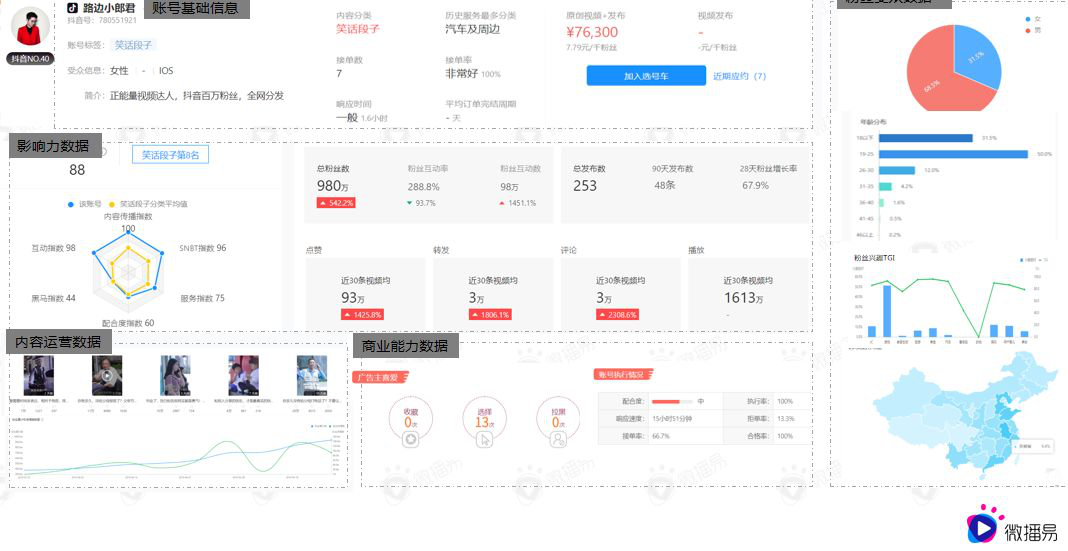Click the green down-arrow next to 93.7%
The height and width of the screenshot is (551, 1068).
click(x=410, y=203)
